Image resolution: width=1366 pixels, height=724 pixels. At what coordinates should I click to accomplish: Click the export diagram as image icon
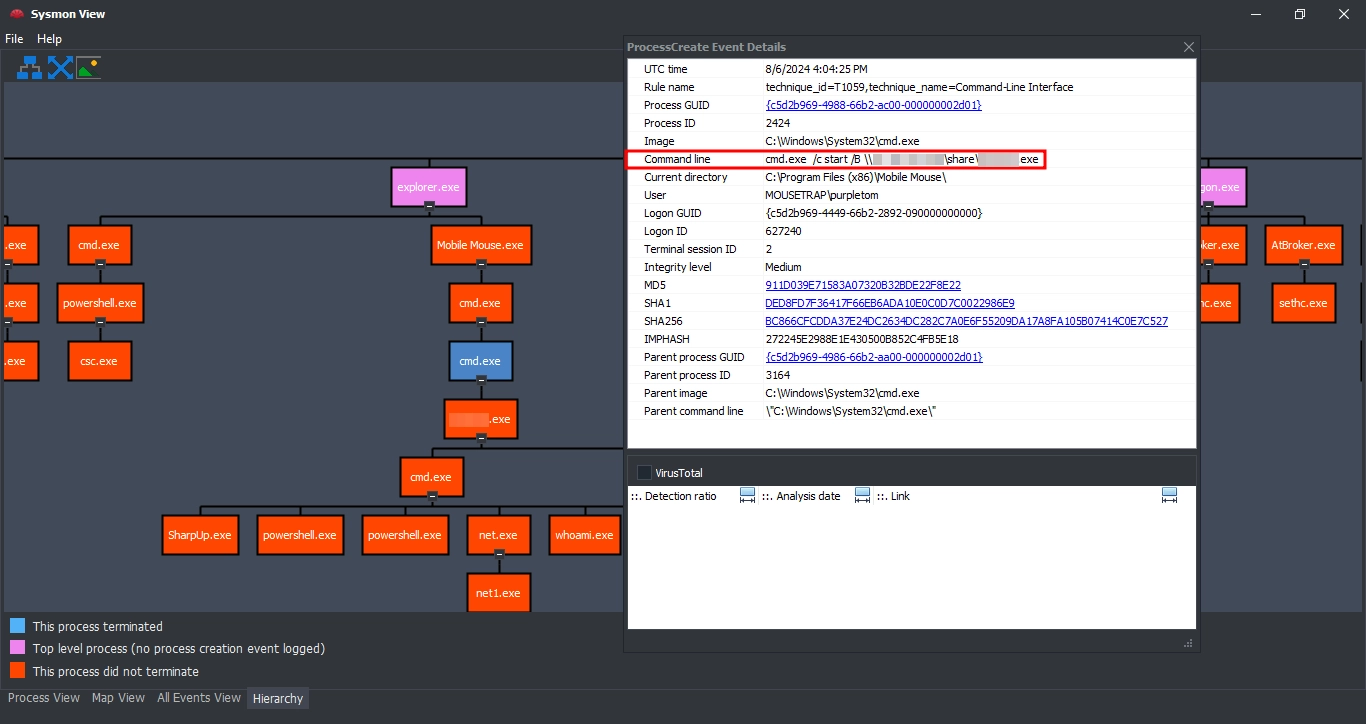(89, 68)
